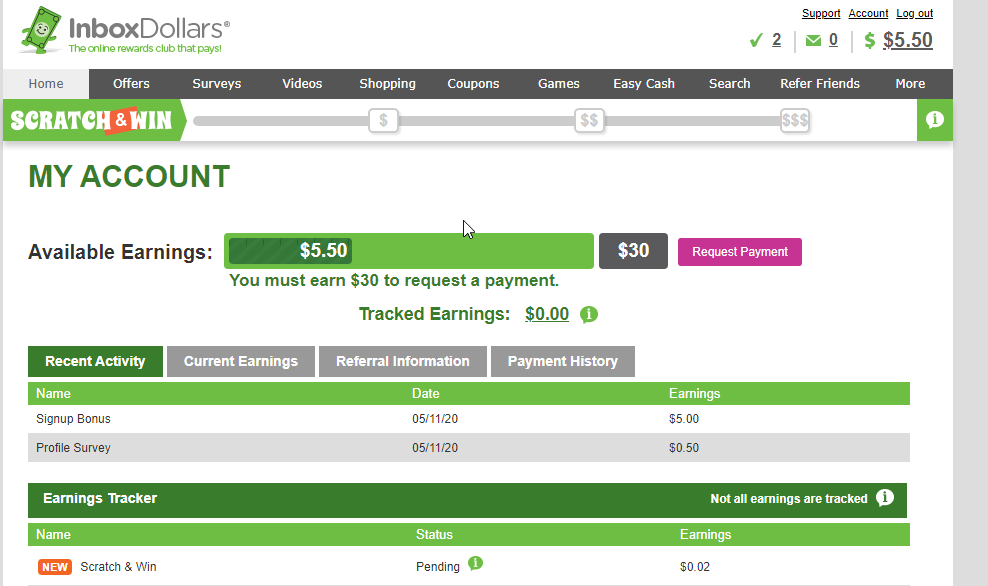Switch to Referral Information tab
The height and width of the screenshot is (586, 988).
coord(403,361)
